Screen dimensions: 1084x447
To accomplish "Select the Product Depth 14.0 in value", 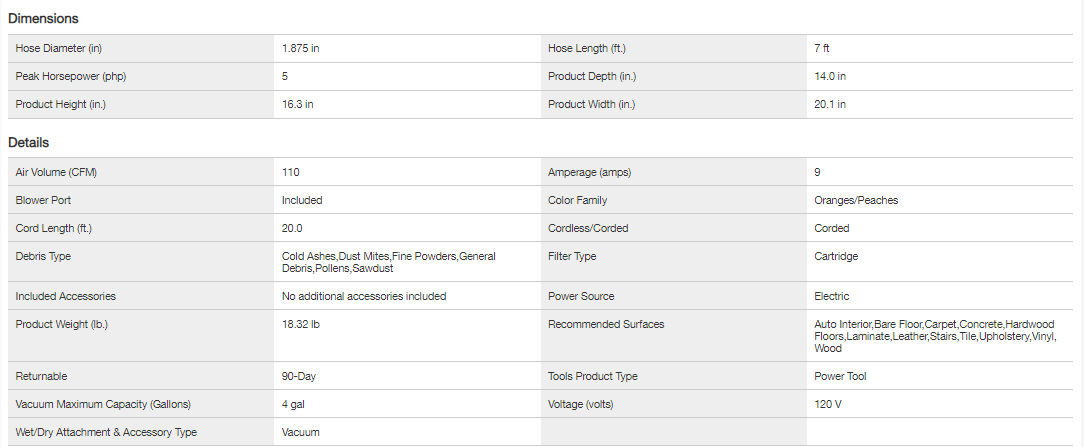I will click(x=830, y=76).
